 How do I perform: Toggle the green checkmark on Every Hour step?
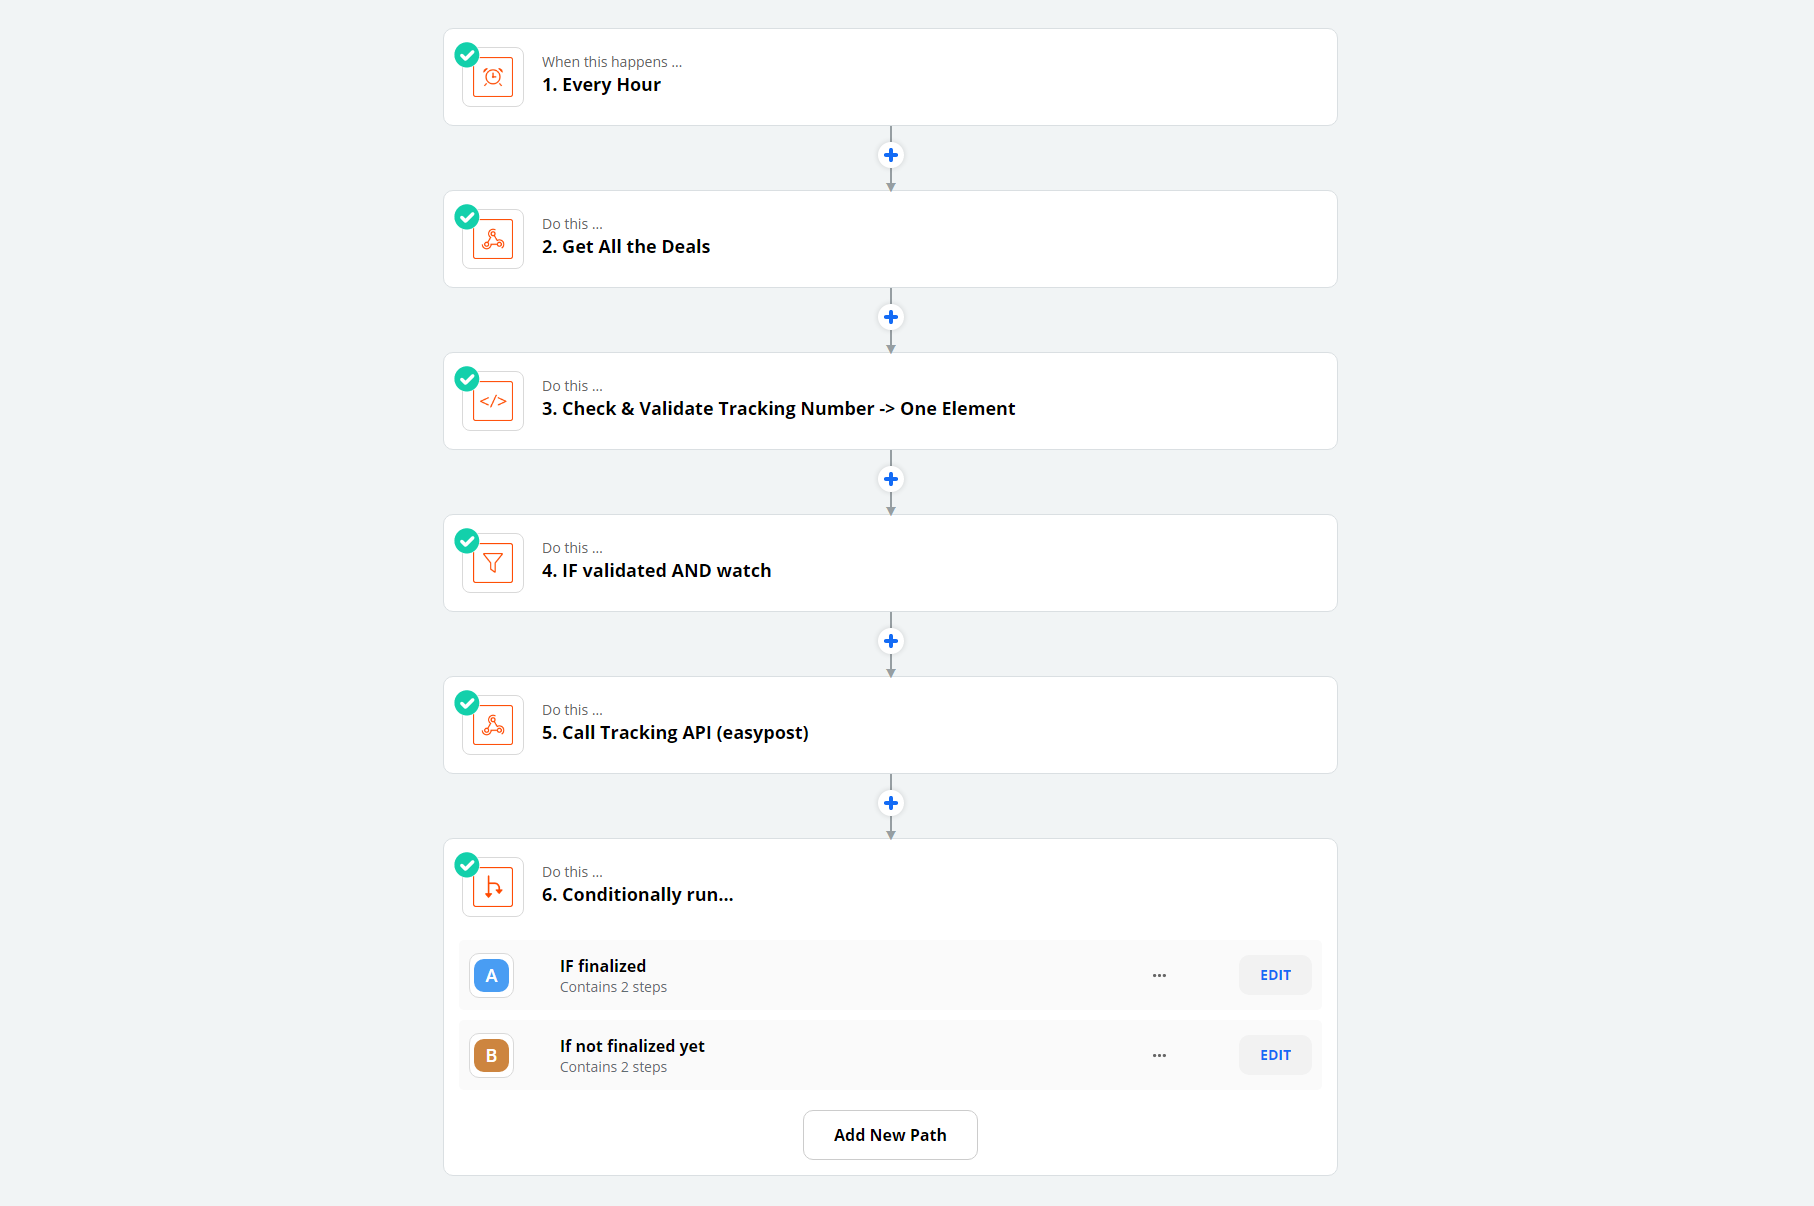click(466, 55)
